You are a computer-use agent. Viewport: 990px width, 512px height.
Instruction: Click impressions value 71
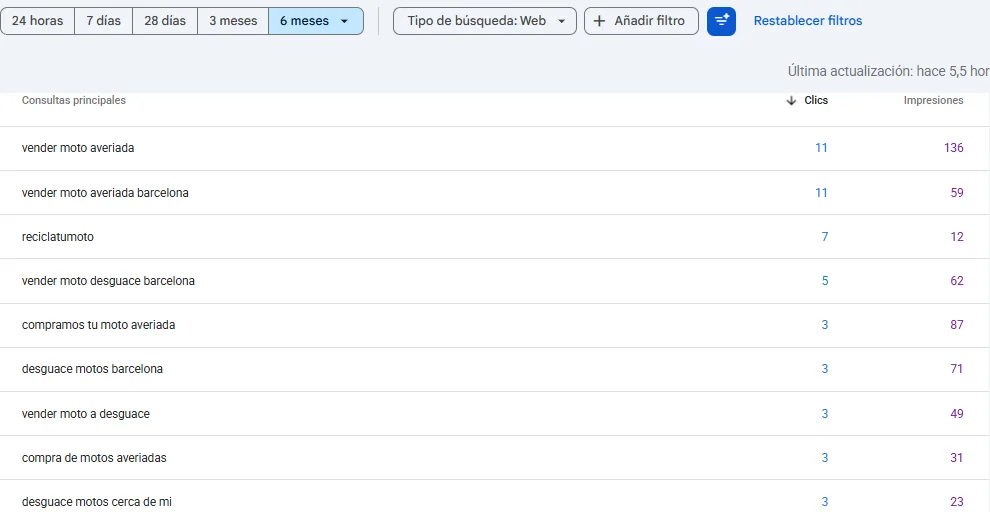click(957, 369)
